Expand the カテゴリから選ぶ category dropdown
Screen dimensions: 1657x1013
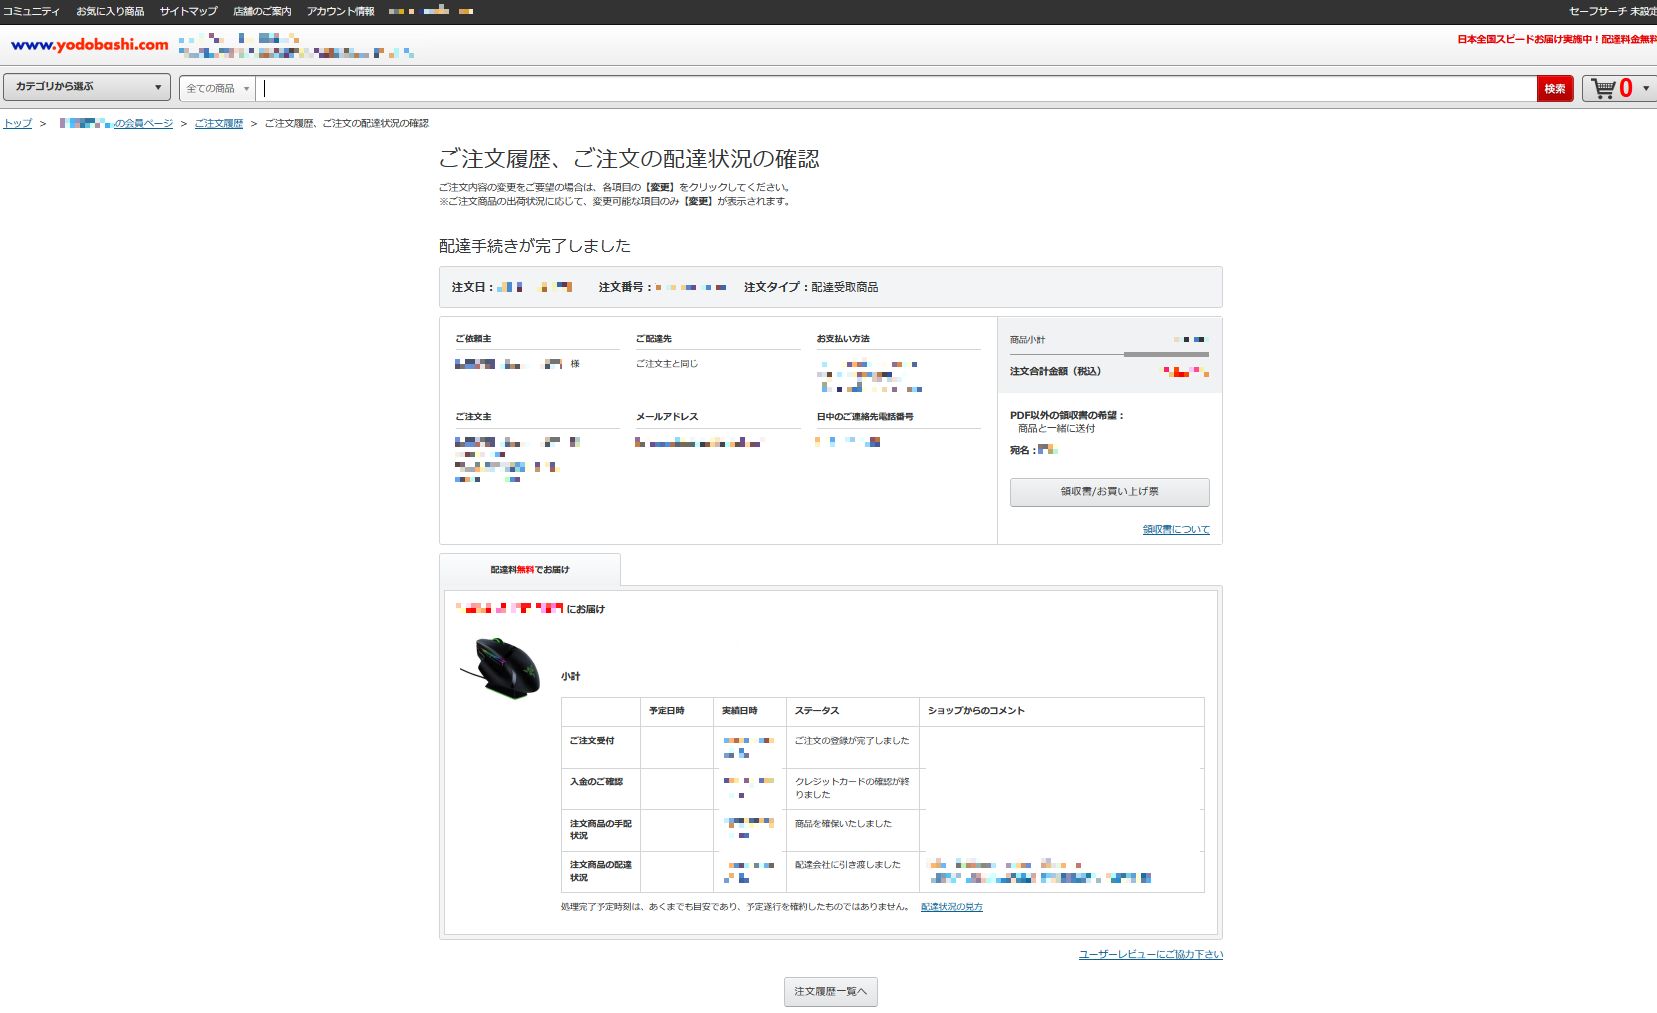pyautogui.click(x=87, y=87)
